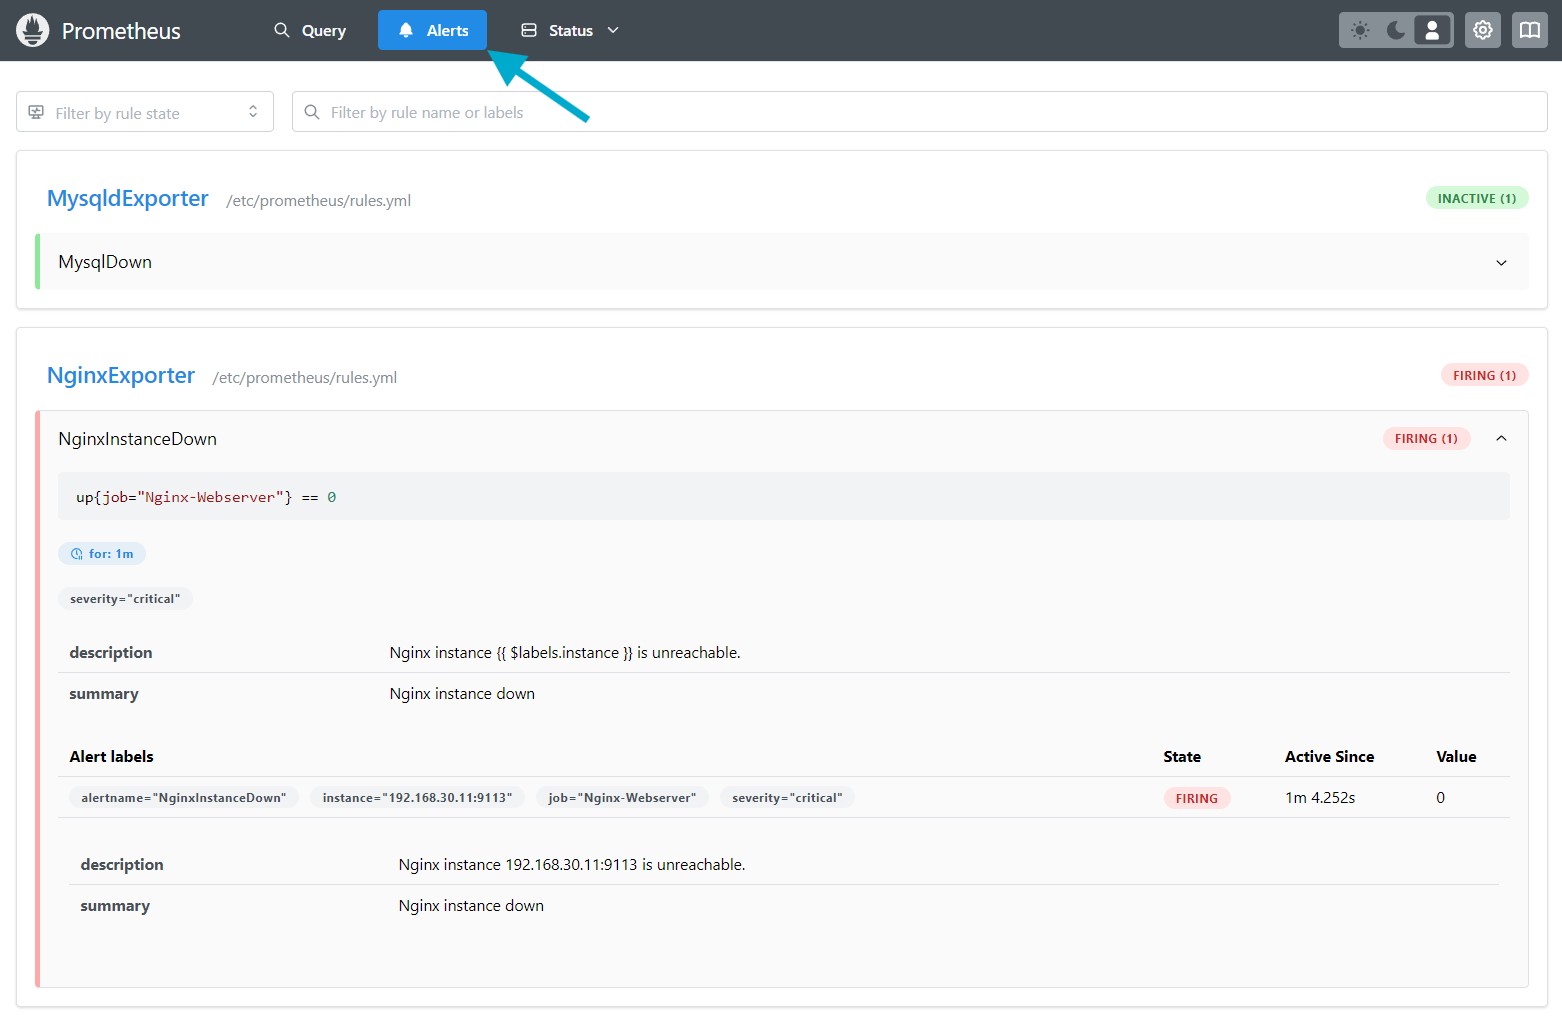This screenshot has height=1016, width=1562.
Task: Click the bell icon on Alerts button
Action: [405, 29]
